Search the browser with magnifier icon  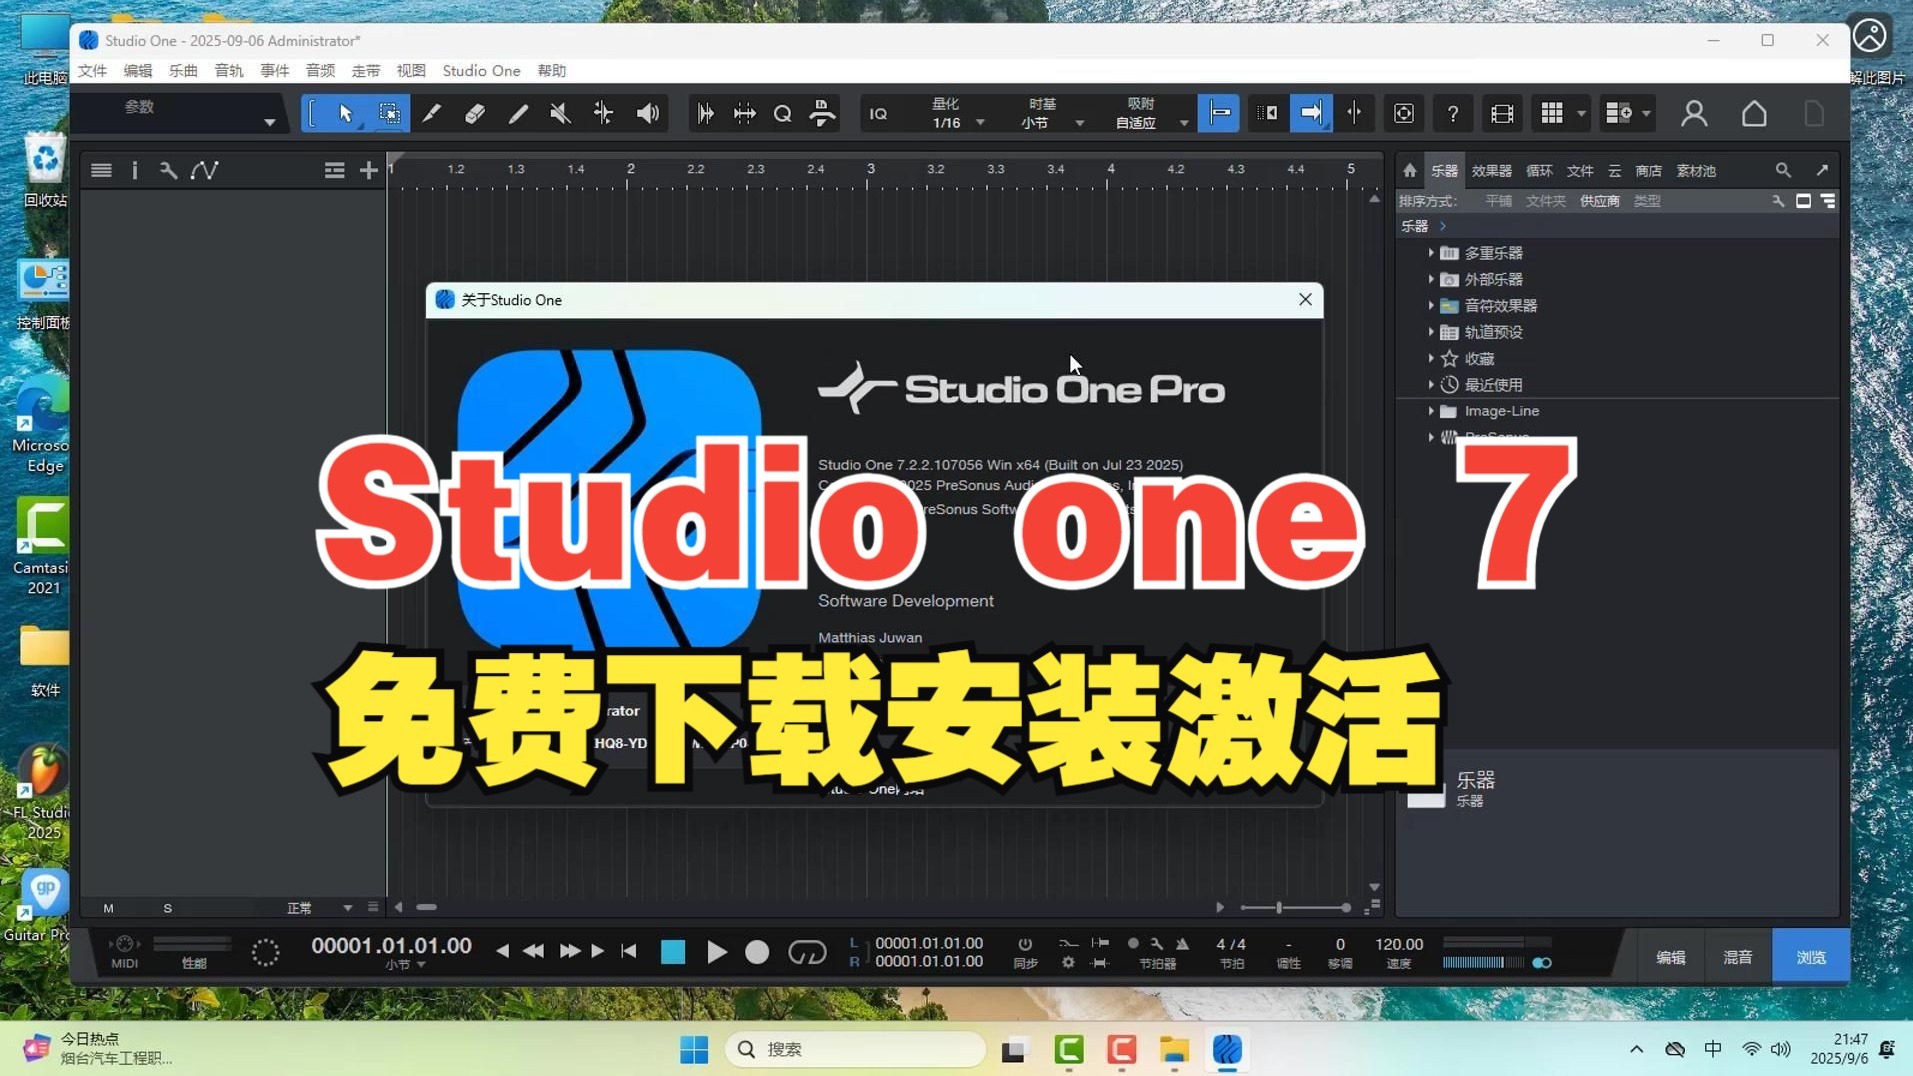pyautogui.click(x=1783, y=171)
